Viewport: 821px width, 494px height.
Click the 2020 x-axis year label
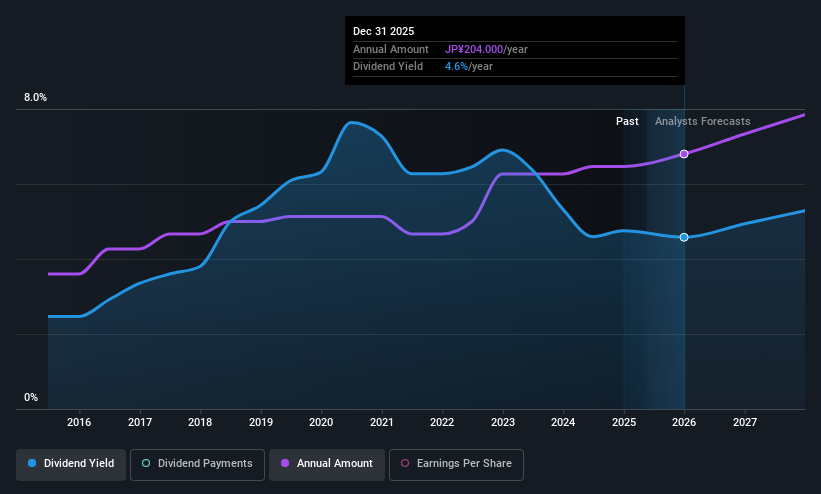click(x=321, y=422)
